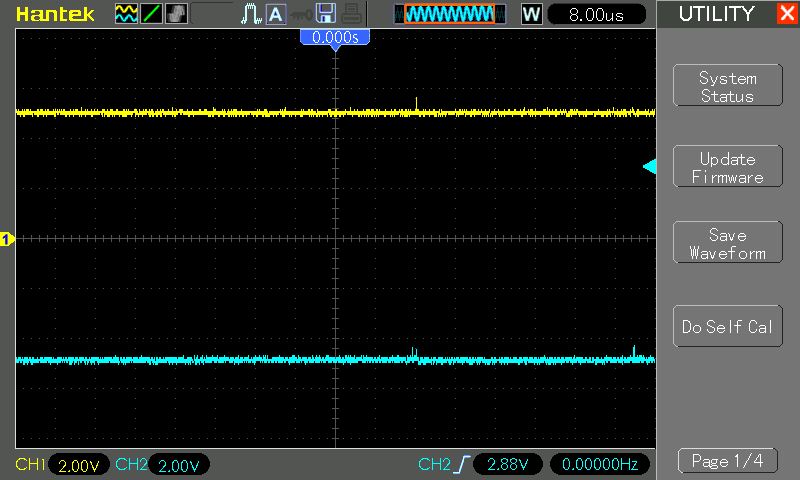The width and height of the screenshot is (800, 480).
Task: Select Save Waveform option
Action: 727,243
